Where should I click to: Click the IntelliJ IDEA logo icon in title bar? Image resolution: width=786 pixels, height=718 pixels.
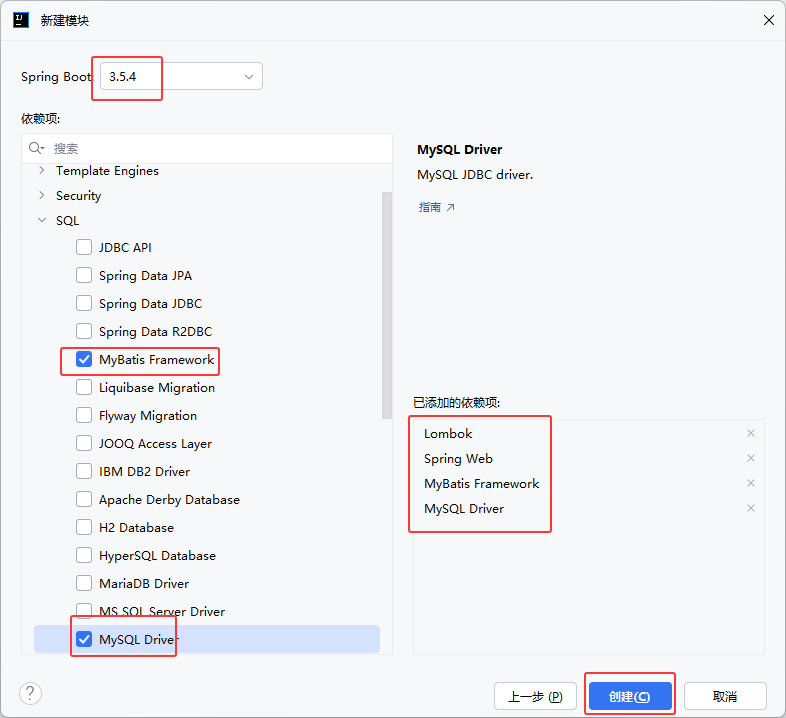point(21,20)
